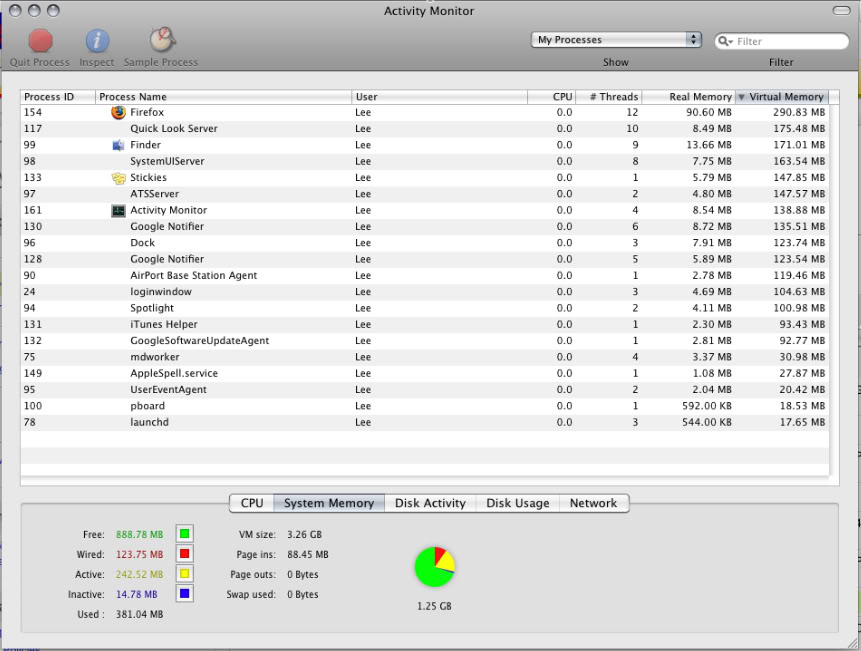Viewport: 861px width, 651px height.
Task: Select Google Notifier with process ID 130
Action: pyautogui.click(x=424, y=227)
